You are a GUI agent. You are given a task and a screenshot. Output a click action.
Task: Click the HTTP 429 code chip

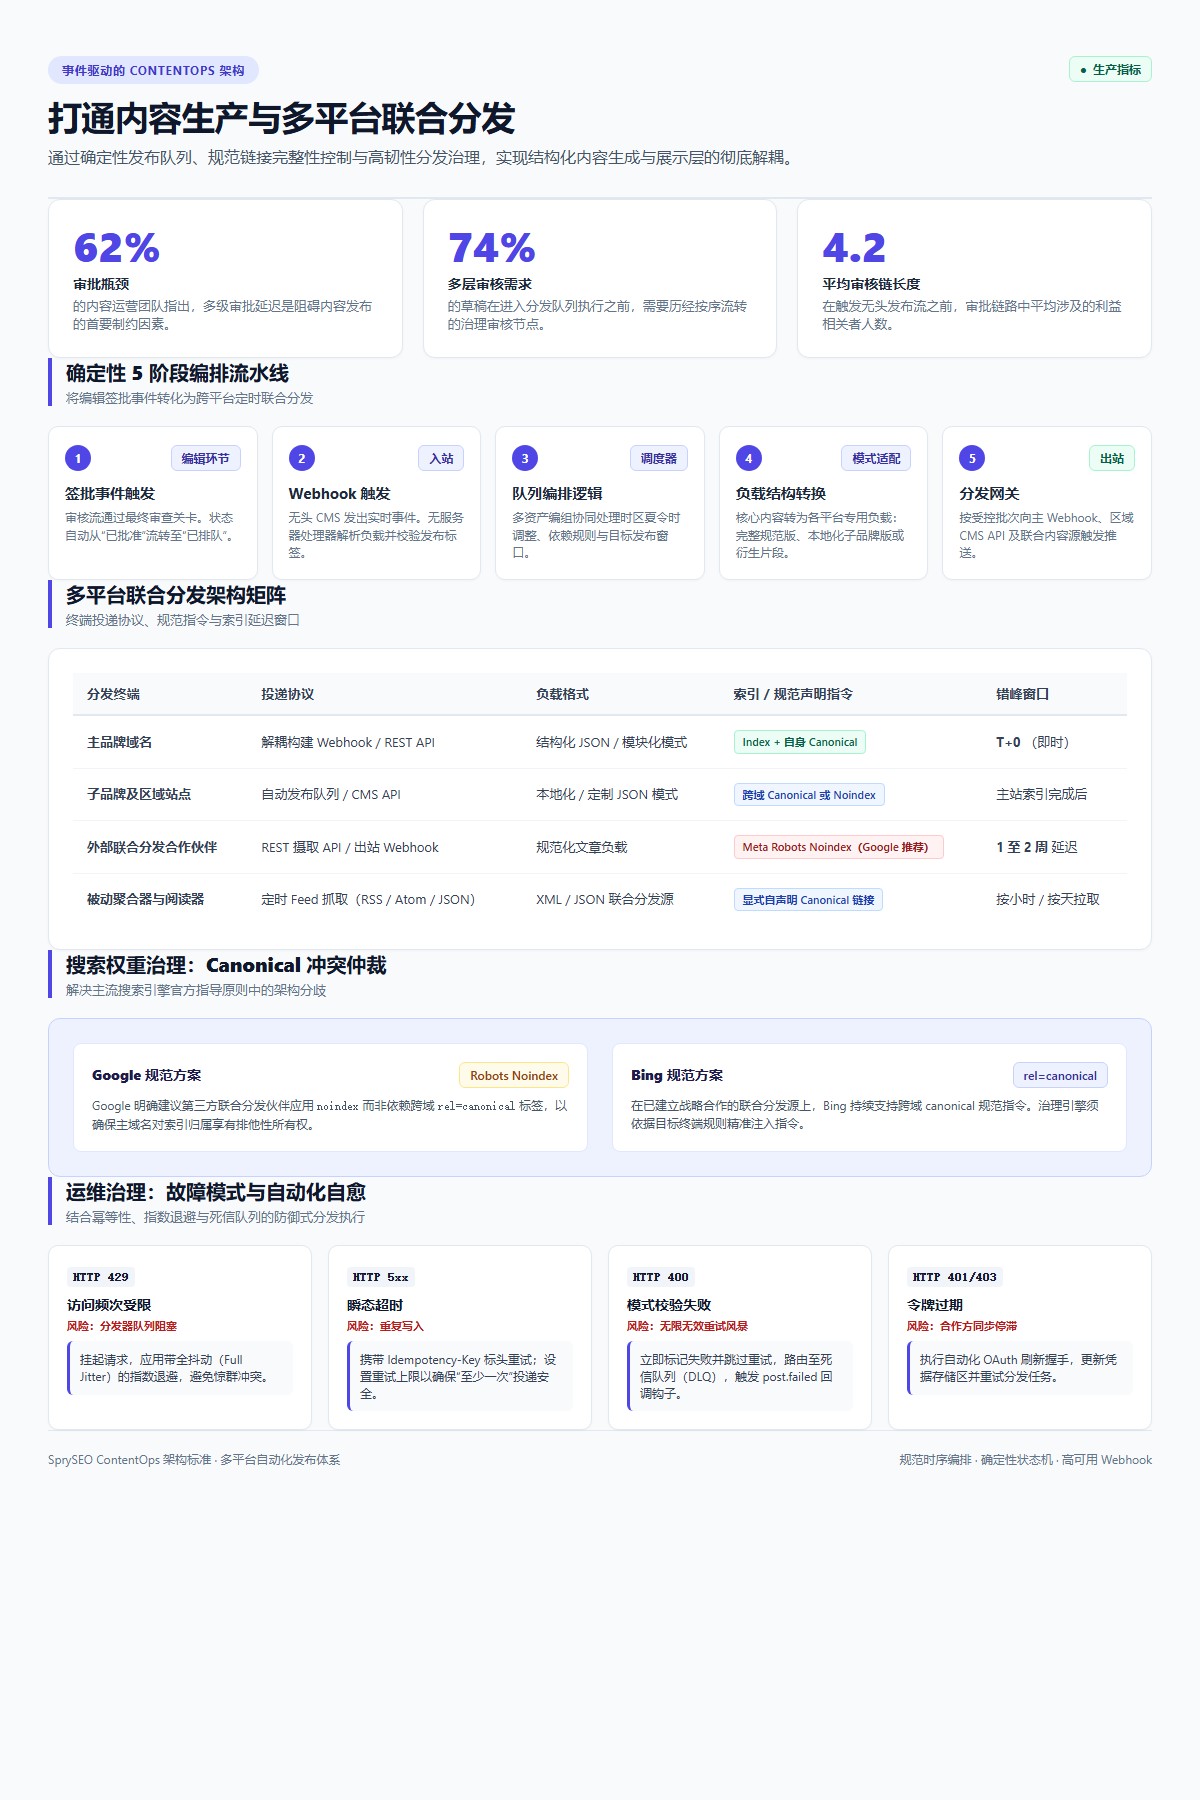[x=101, y=1277]
